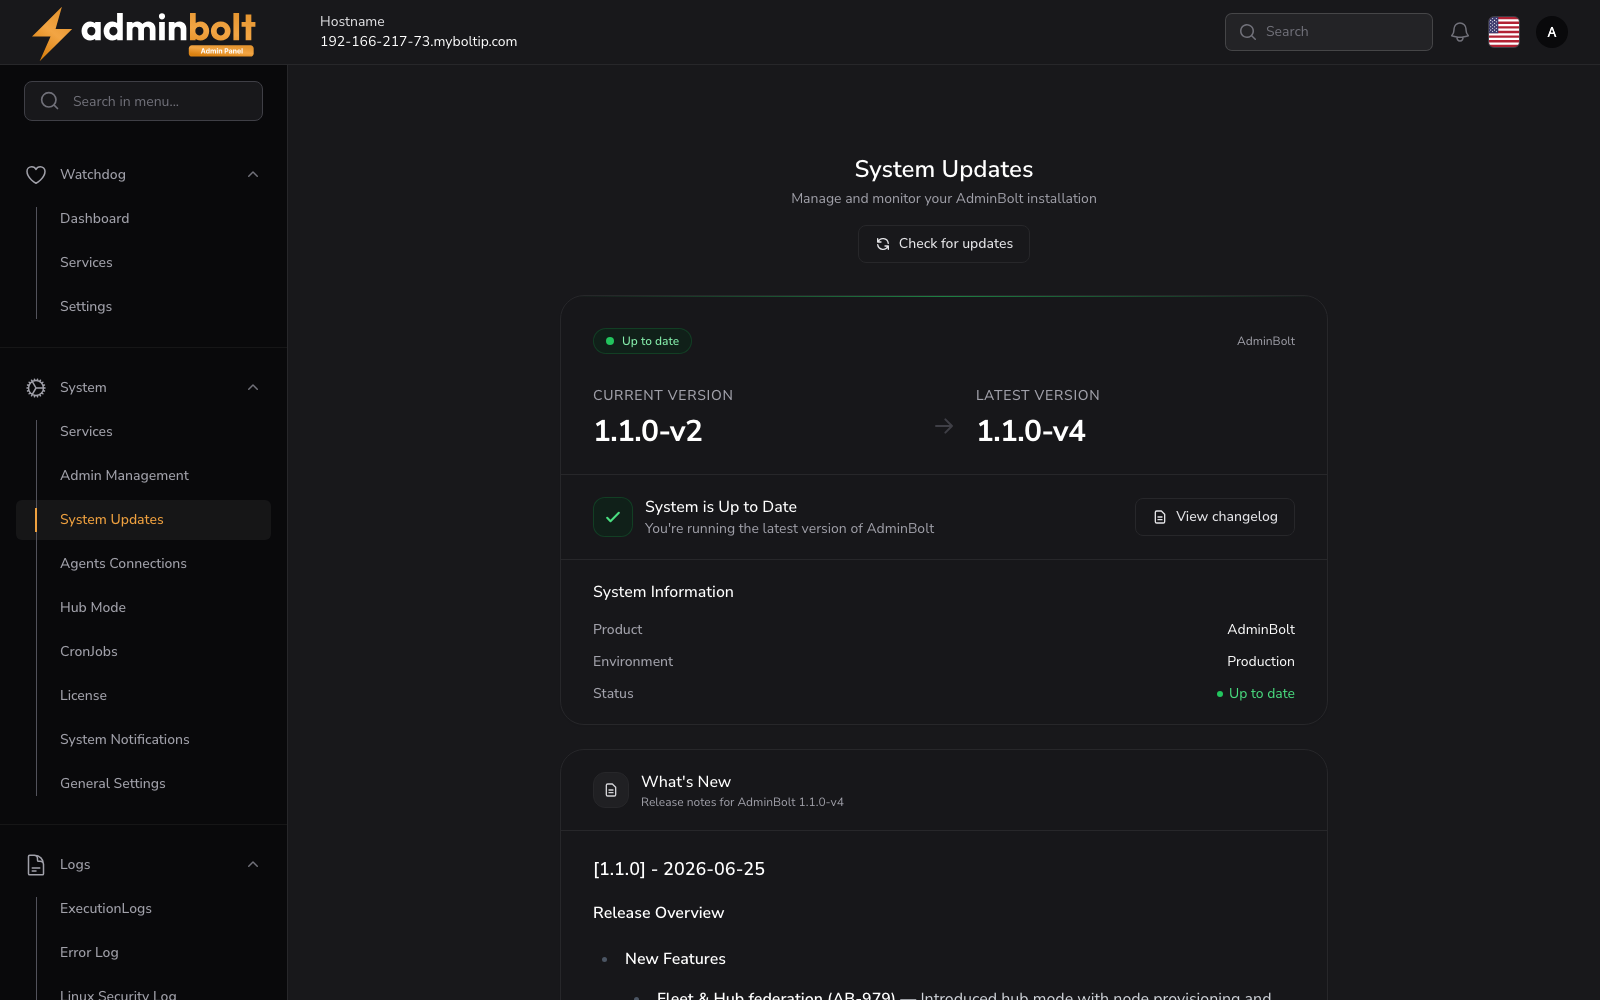
Task: Click Check for updates button
Action: pos(944,244)
